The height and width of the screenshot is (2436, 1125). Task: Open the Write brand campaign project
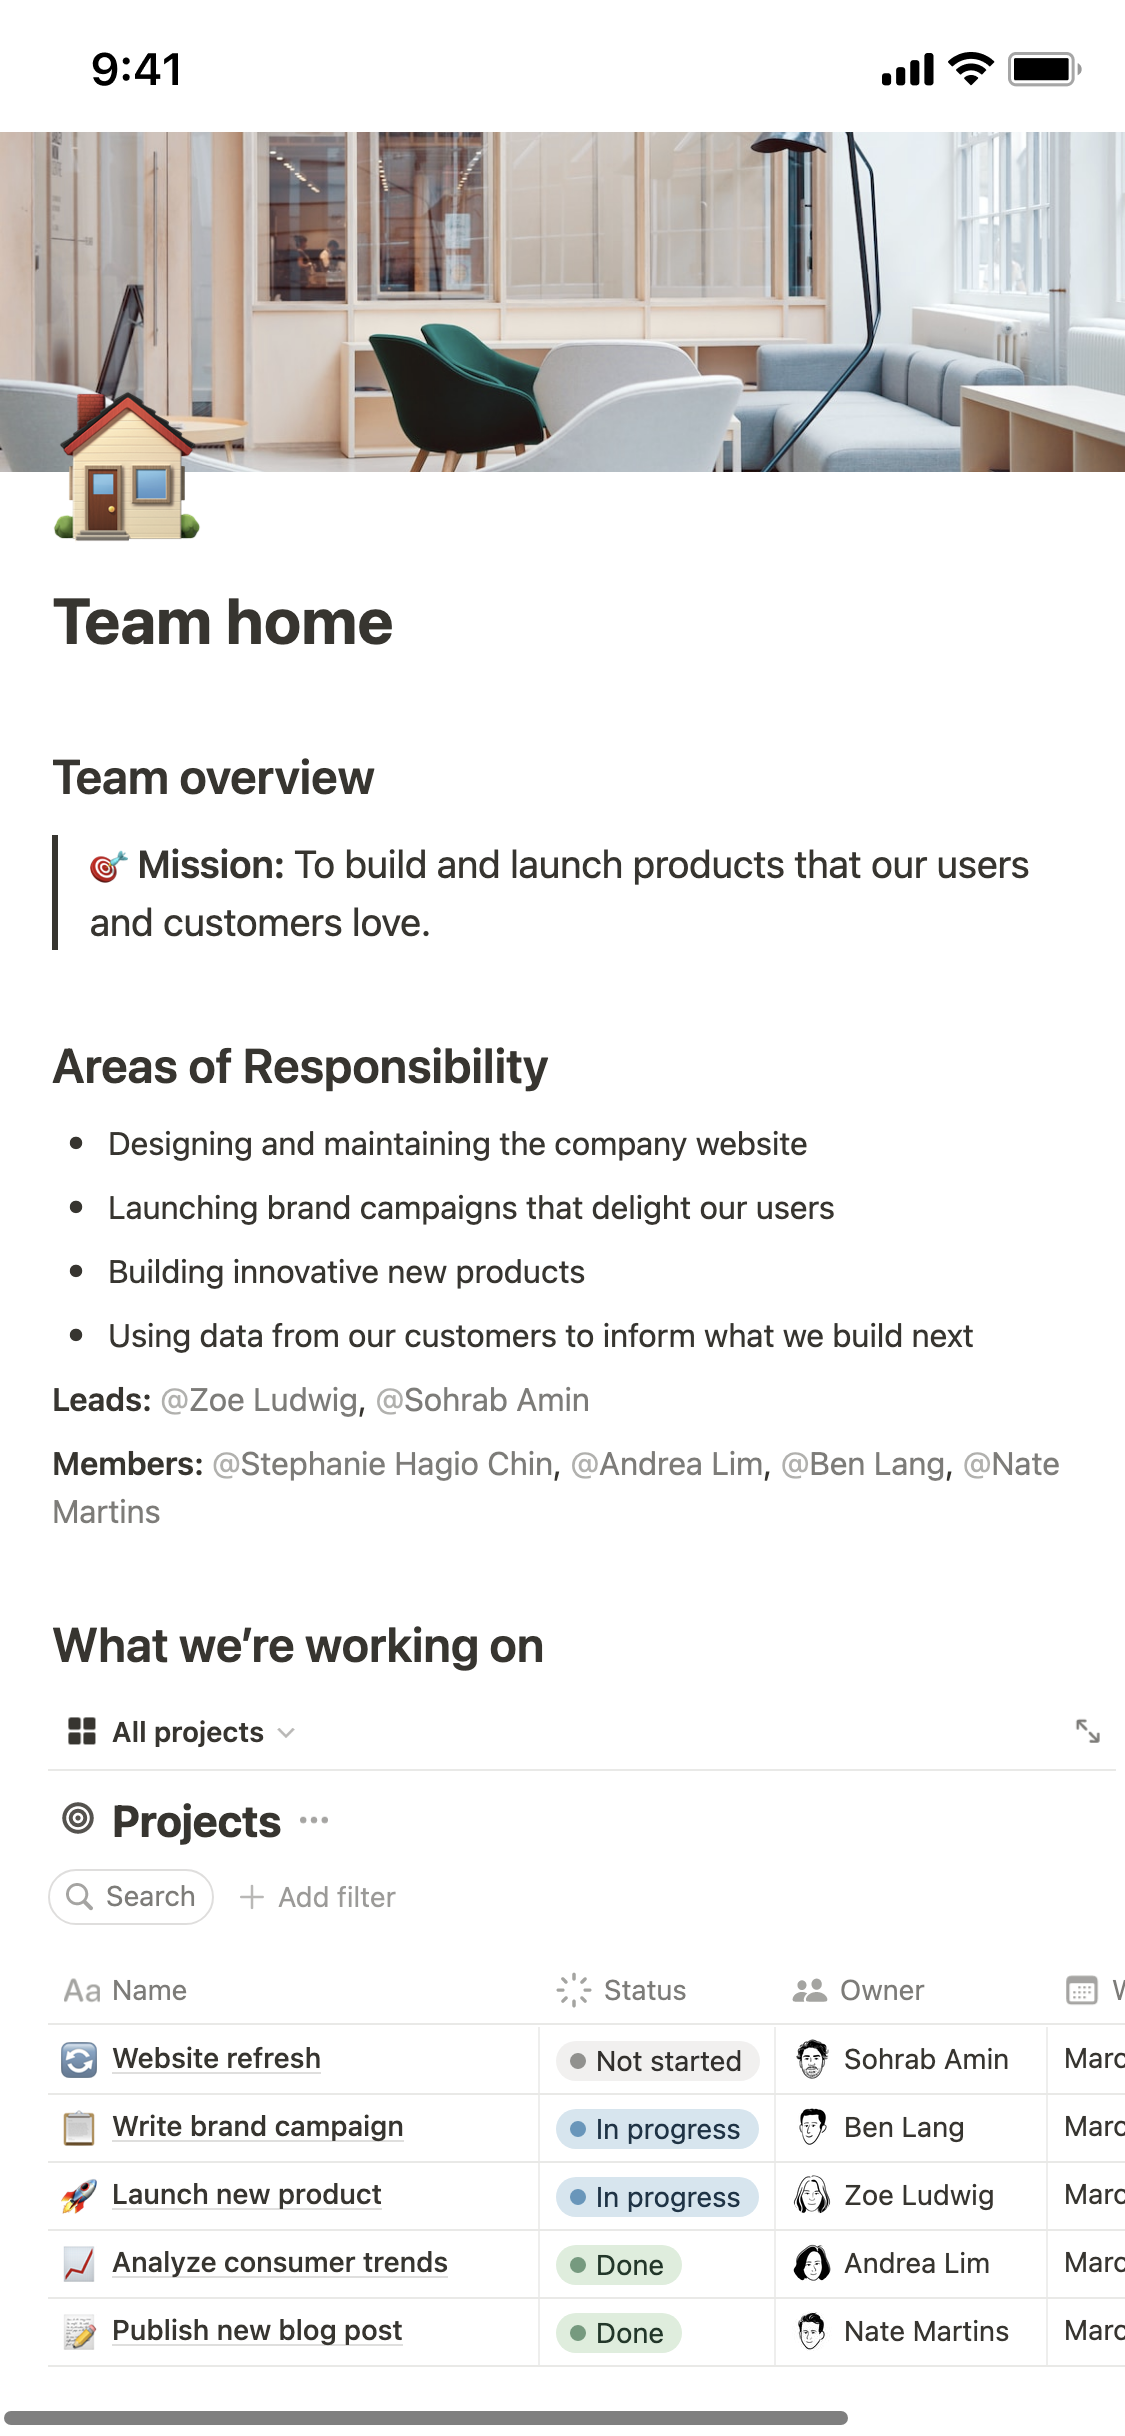[258, 2126]
